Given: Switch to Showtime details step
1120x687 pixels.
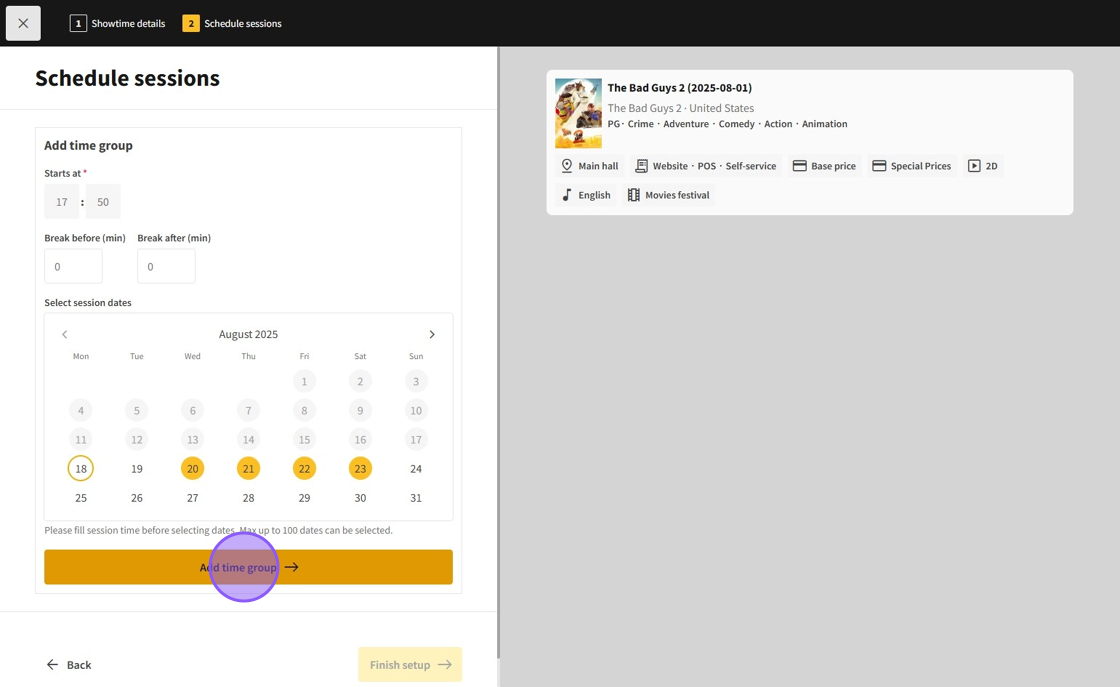Looking at the screenshot, I should click(118, 23).
